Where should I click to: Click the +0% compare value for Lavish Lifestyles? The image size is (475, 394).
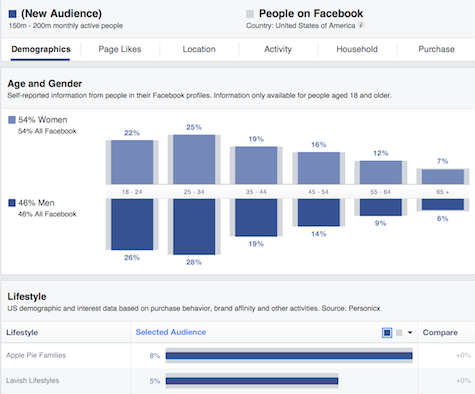(x=463, y=381)
